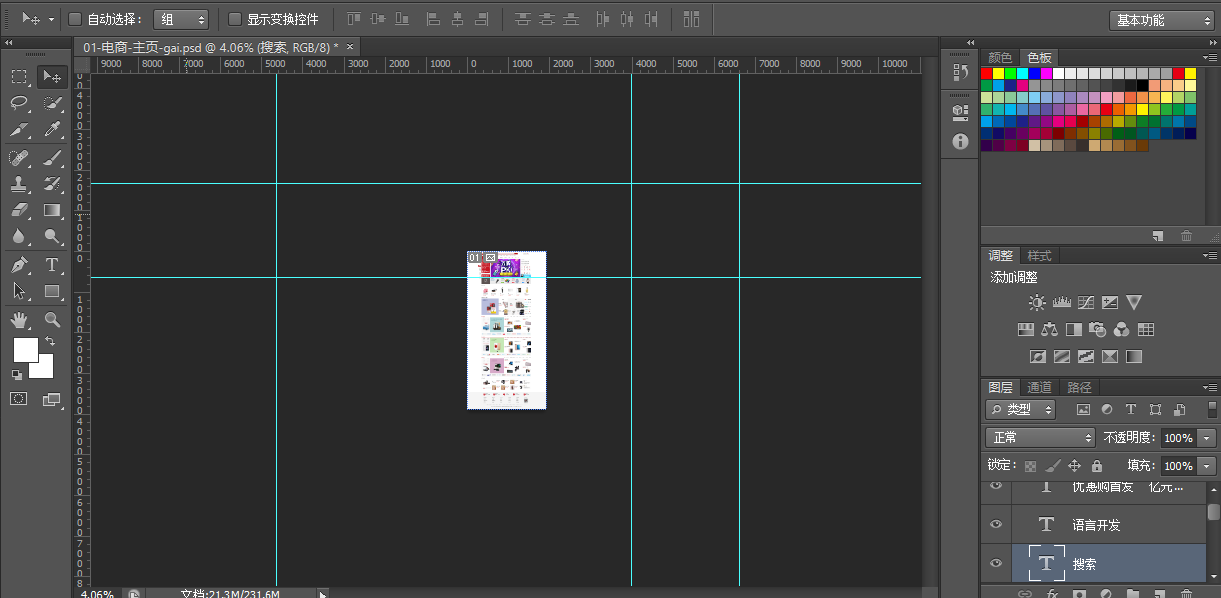This screenshot has height=598, width=1221.
Task: Select the Lasso tool
Action: [19, 103]
